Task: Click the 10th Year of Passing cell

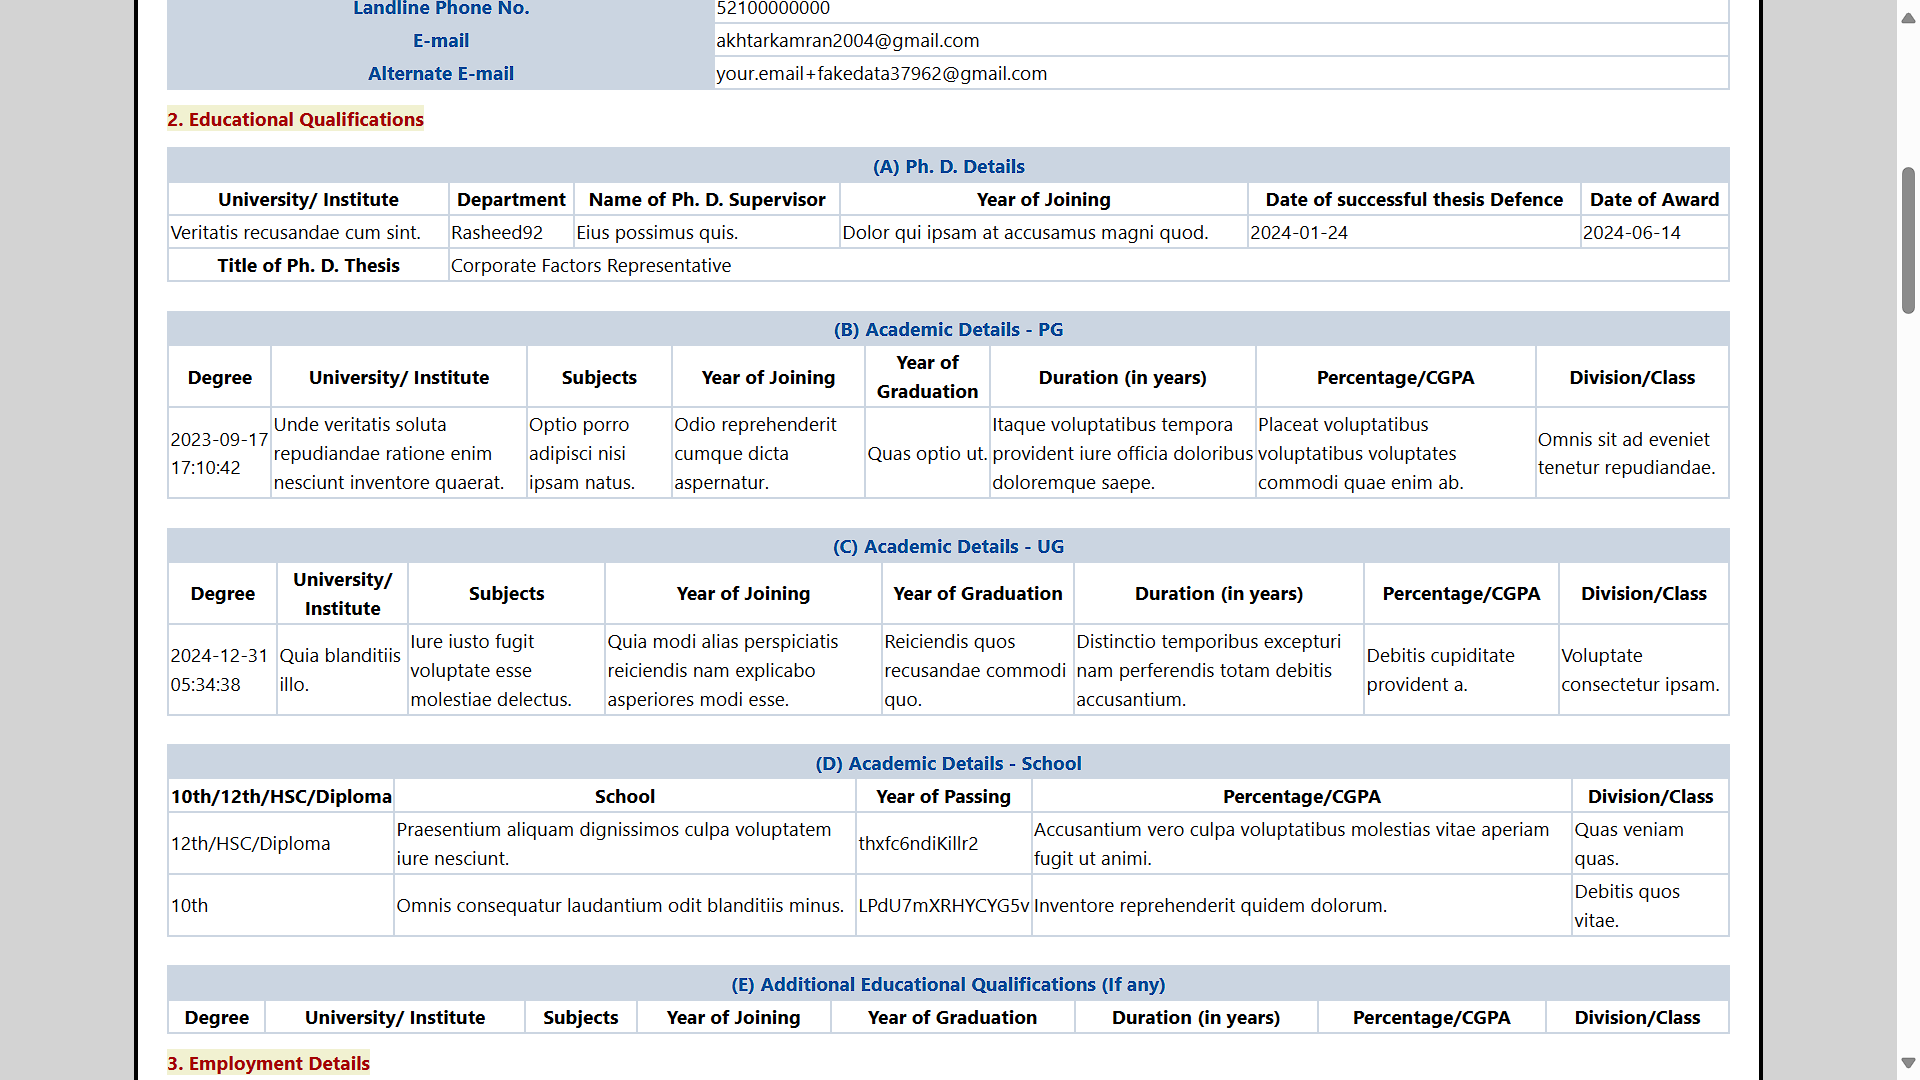Action: click(x=943, y=905)
